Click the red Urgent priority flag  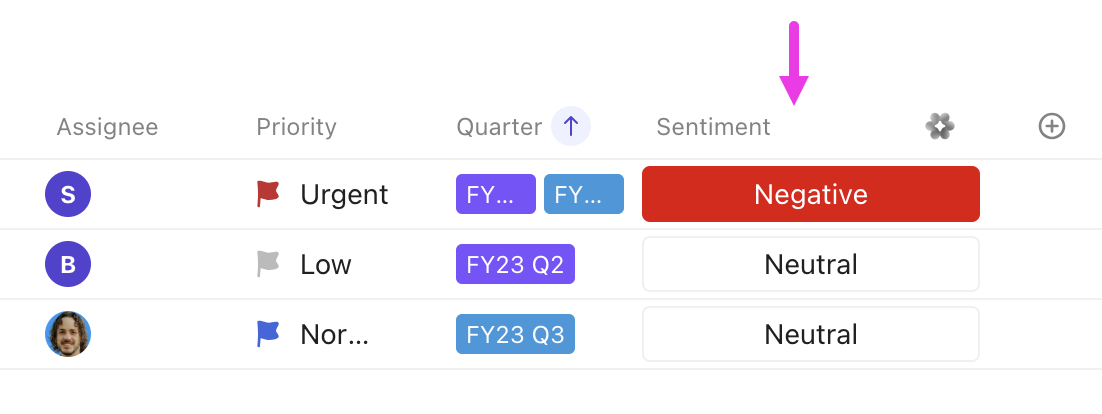[268, 193]
